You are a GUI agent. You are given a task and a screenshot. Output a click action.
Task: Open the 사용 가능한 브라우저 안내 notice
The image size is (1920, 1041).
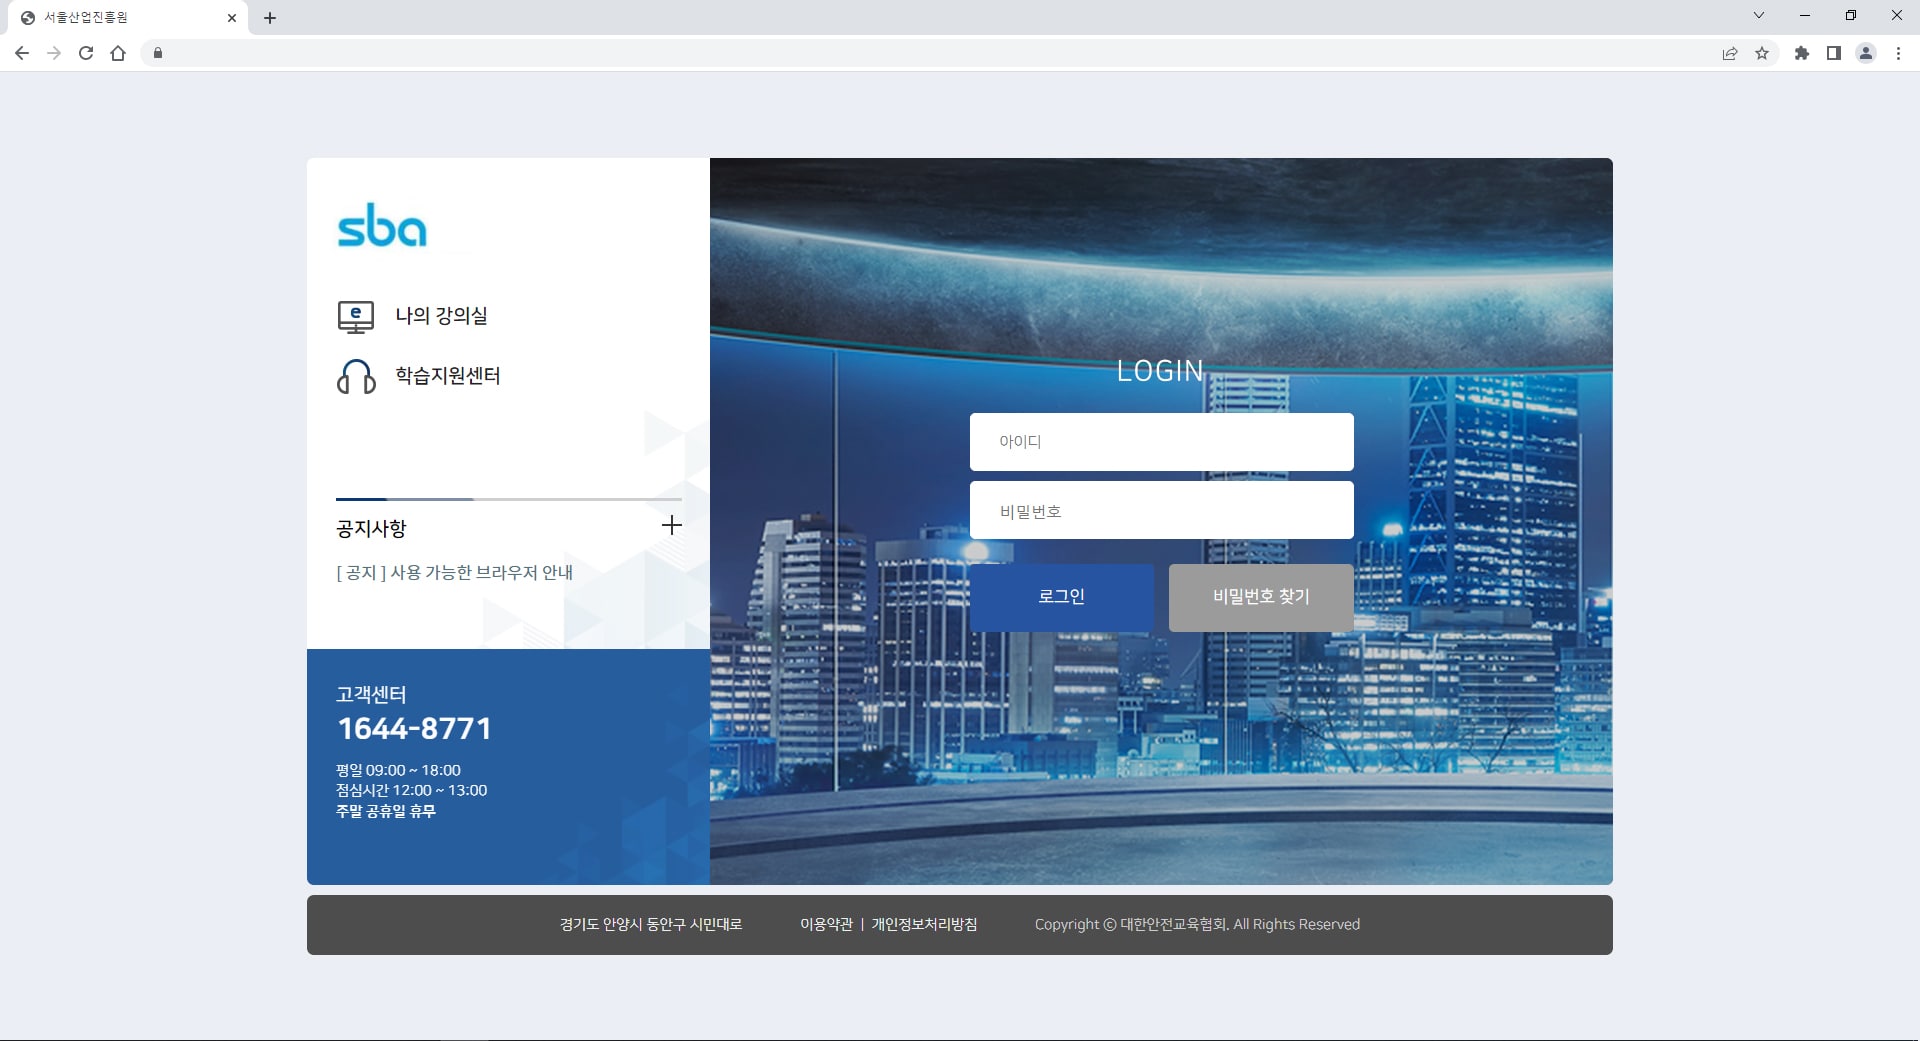455,573
